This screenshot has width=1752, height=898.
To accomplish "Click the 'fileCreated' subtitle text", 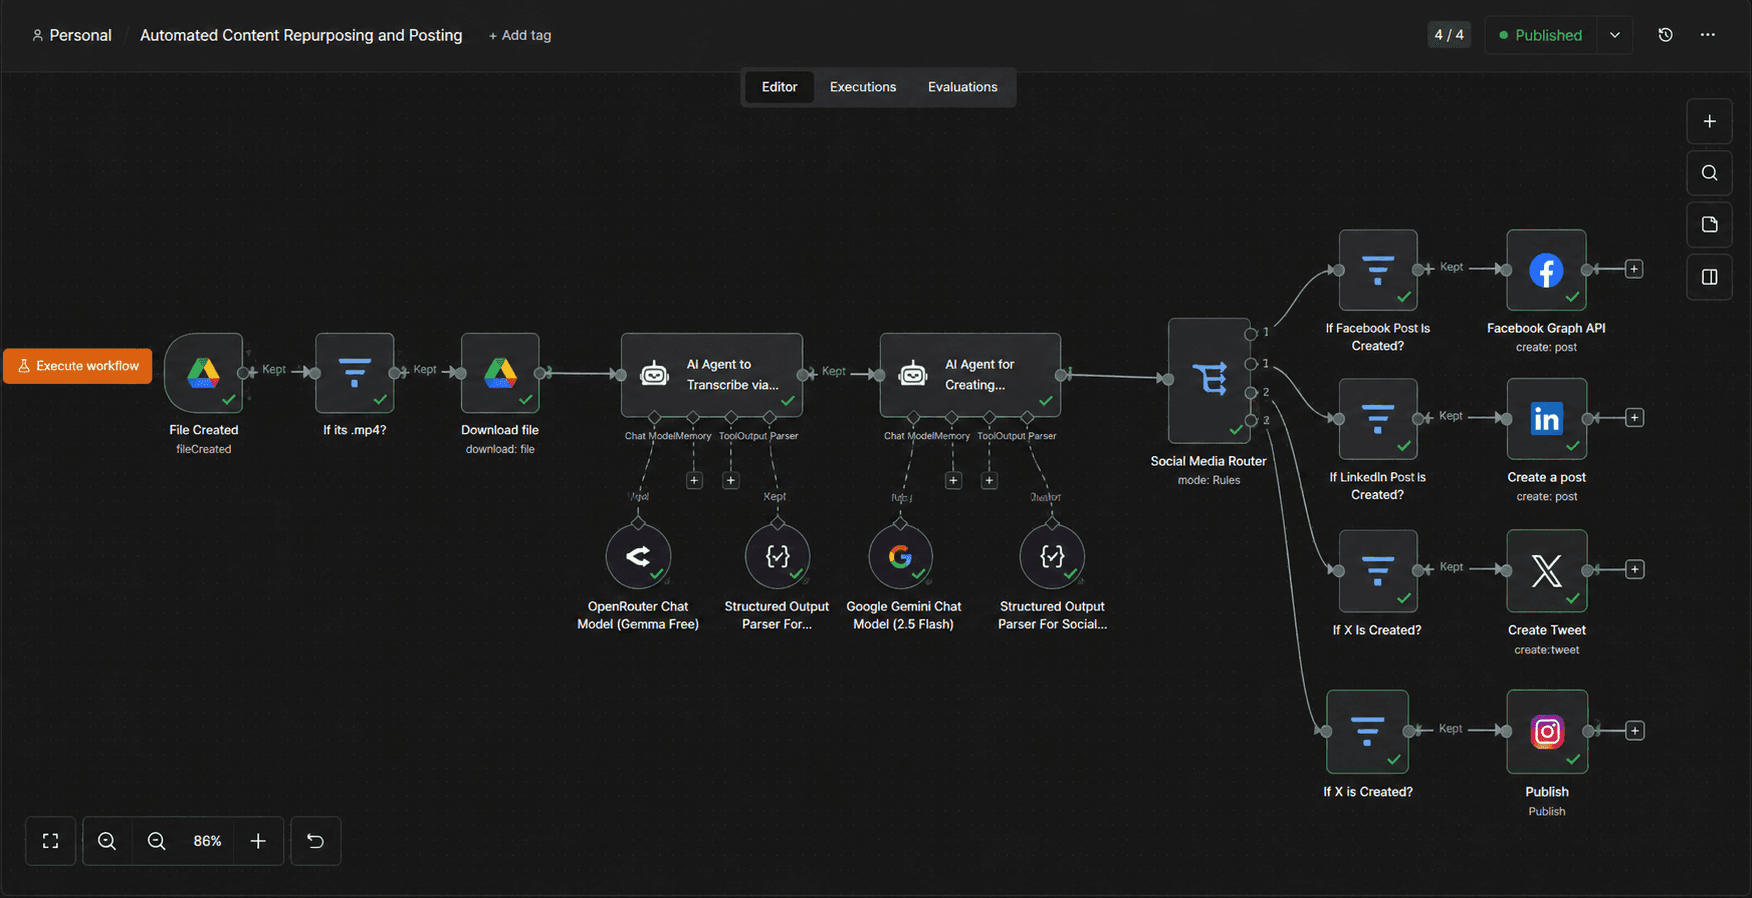I will pos(204,449).
